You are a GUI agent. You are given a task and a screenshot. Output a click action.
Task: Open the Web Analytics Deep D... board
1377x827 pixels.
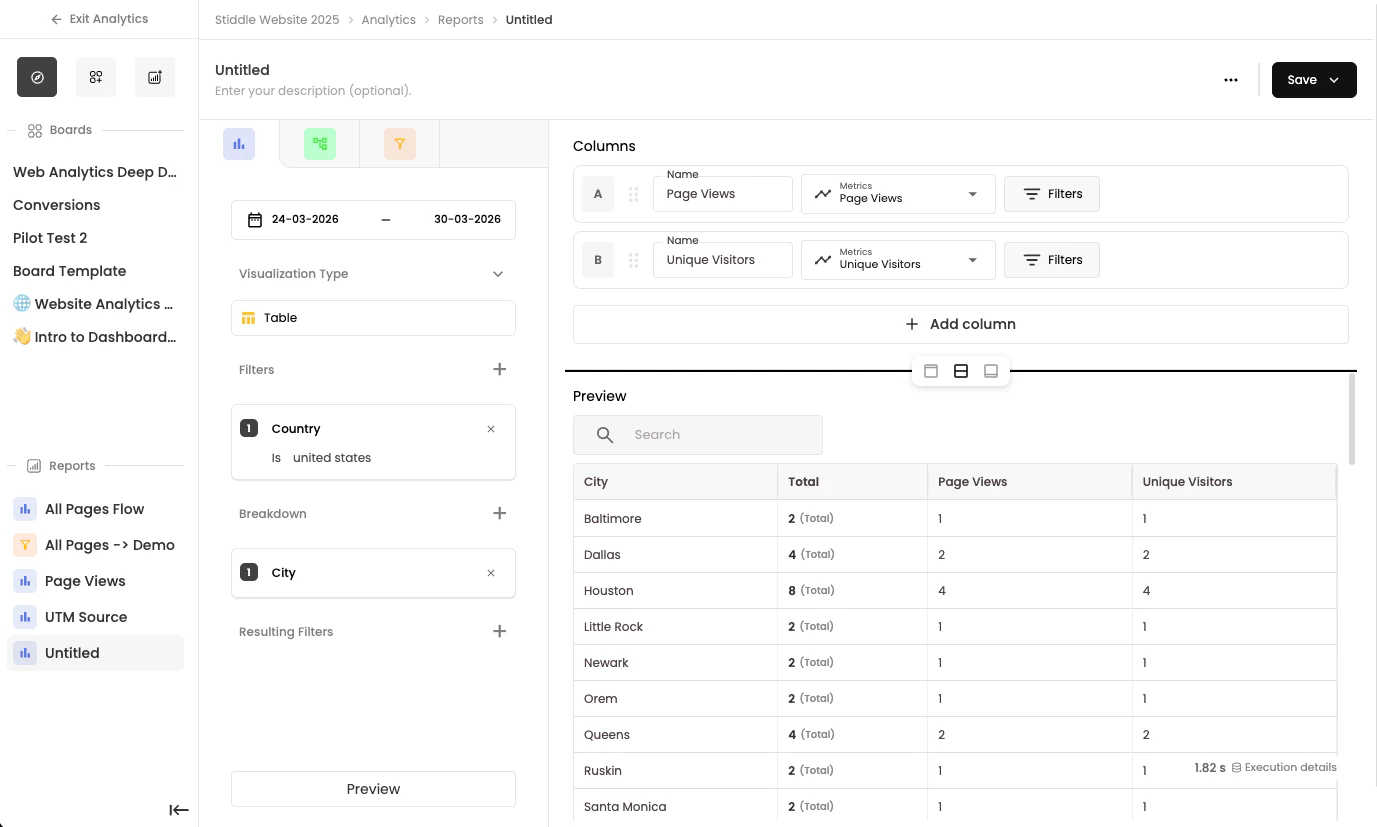pyautogui.click(x=95, y=172)
